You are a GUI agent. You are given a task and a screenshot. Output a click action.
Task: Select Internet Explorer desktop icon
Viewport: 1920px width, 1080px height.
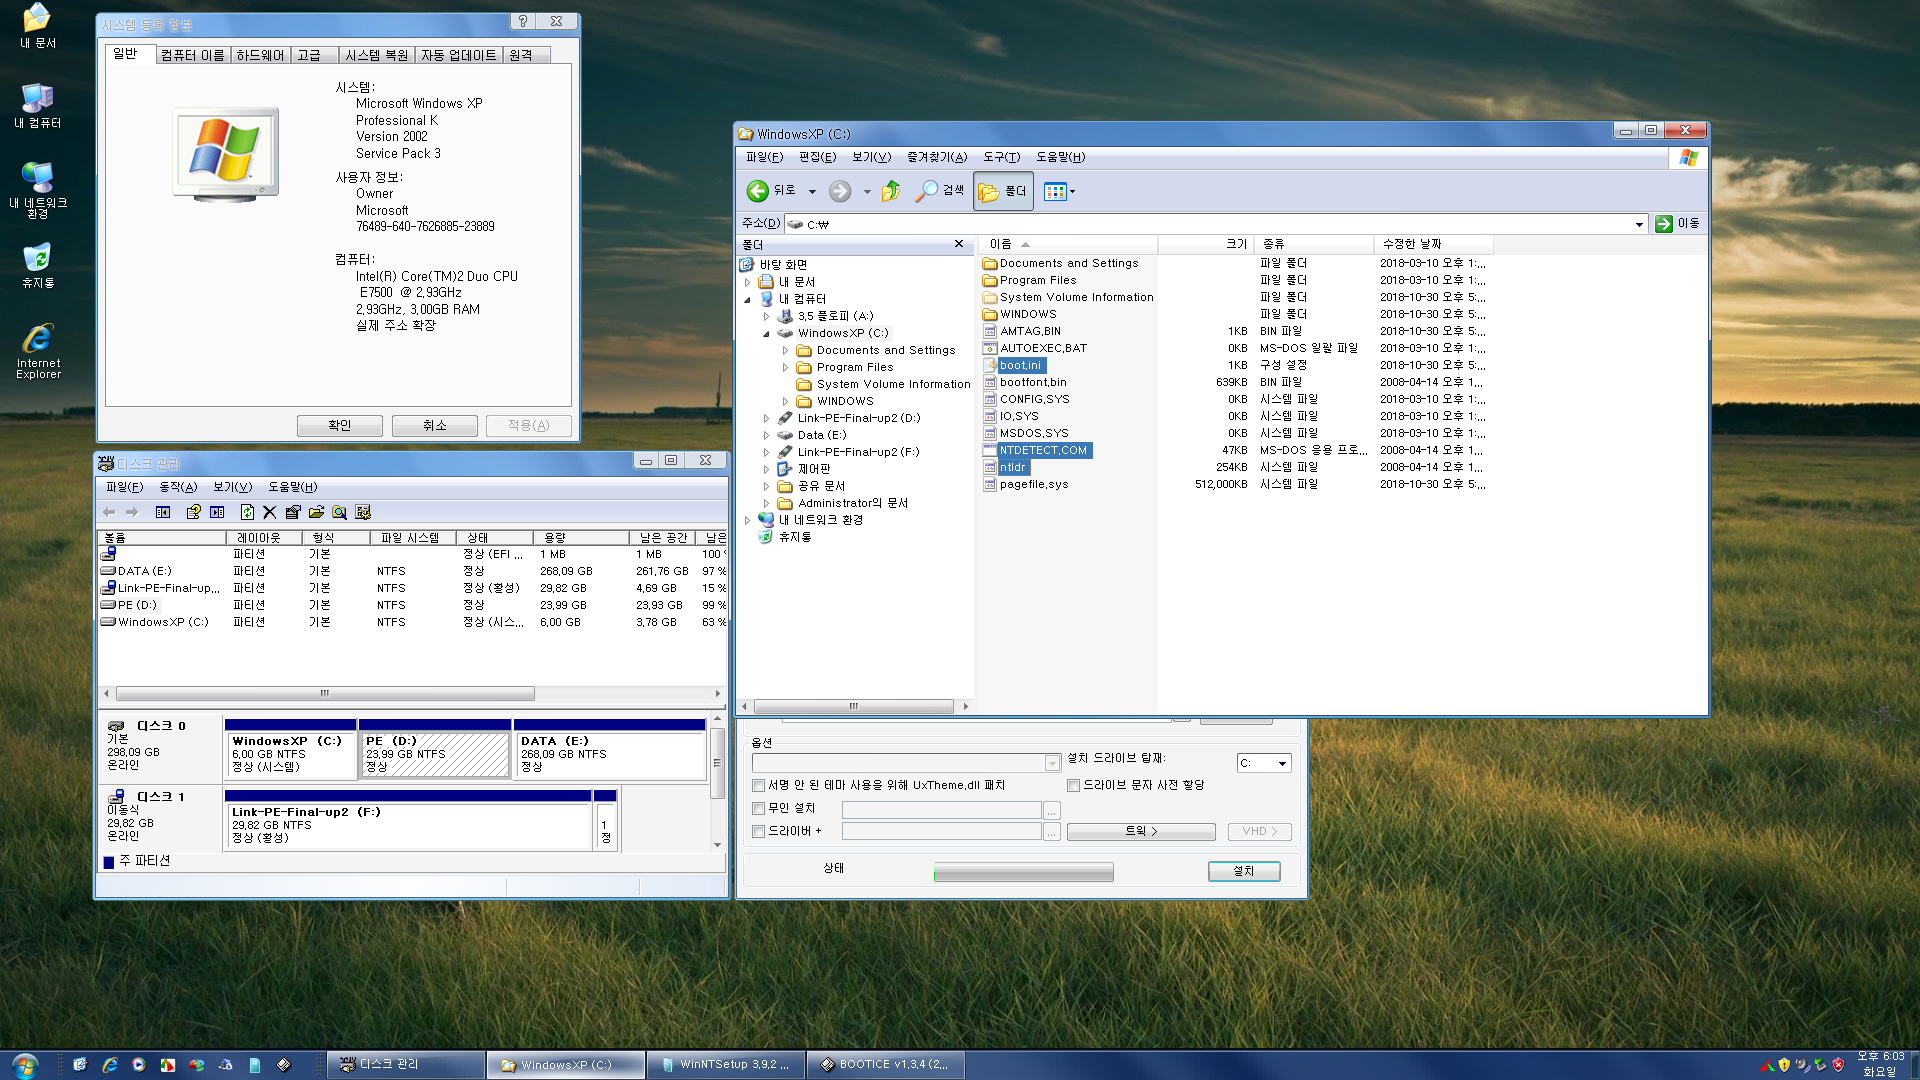click(38, 351)
